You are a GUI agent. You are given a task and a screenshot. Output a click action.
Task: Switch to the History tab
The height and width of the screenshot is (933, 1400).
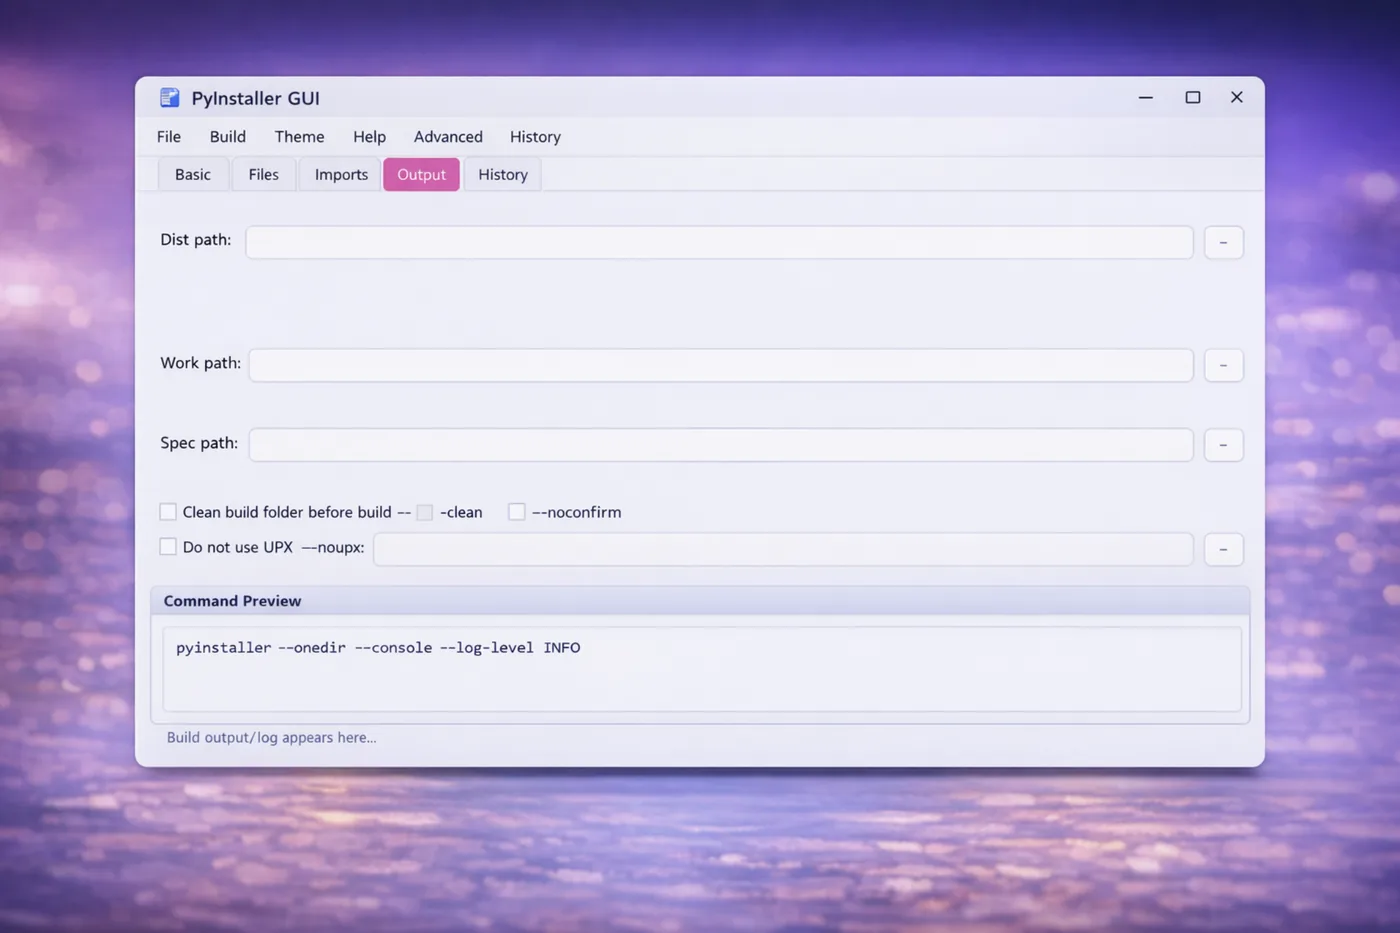click(x=502, y=173)
